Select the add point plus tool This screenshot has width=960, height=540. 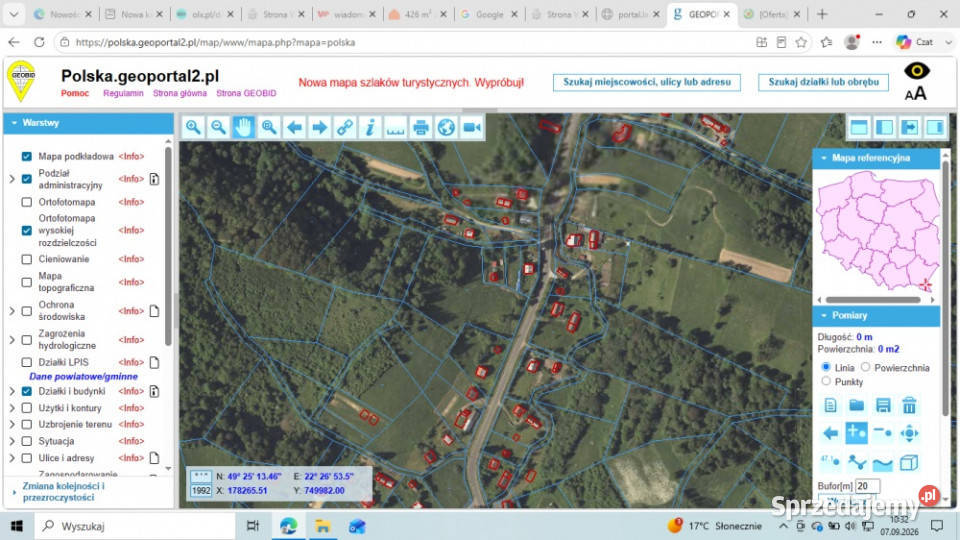(857, 433)
